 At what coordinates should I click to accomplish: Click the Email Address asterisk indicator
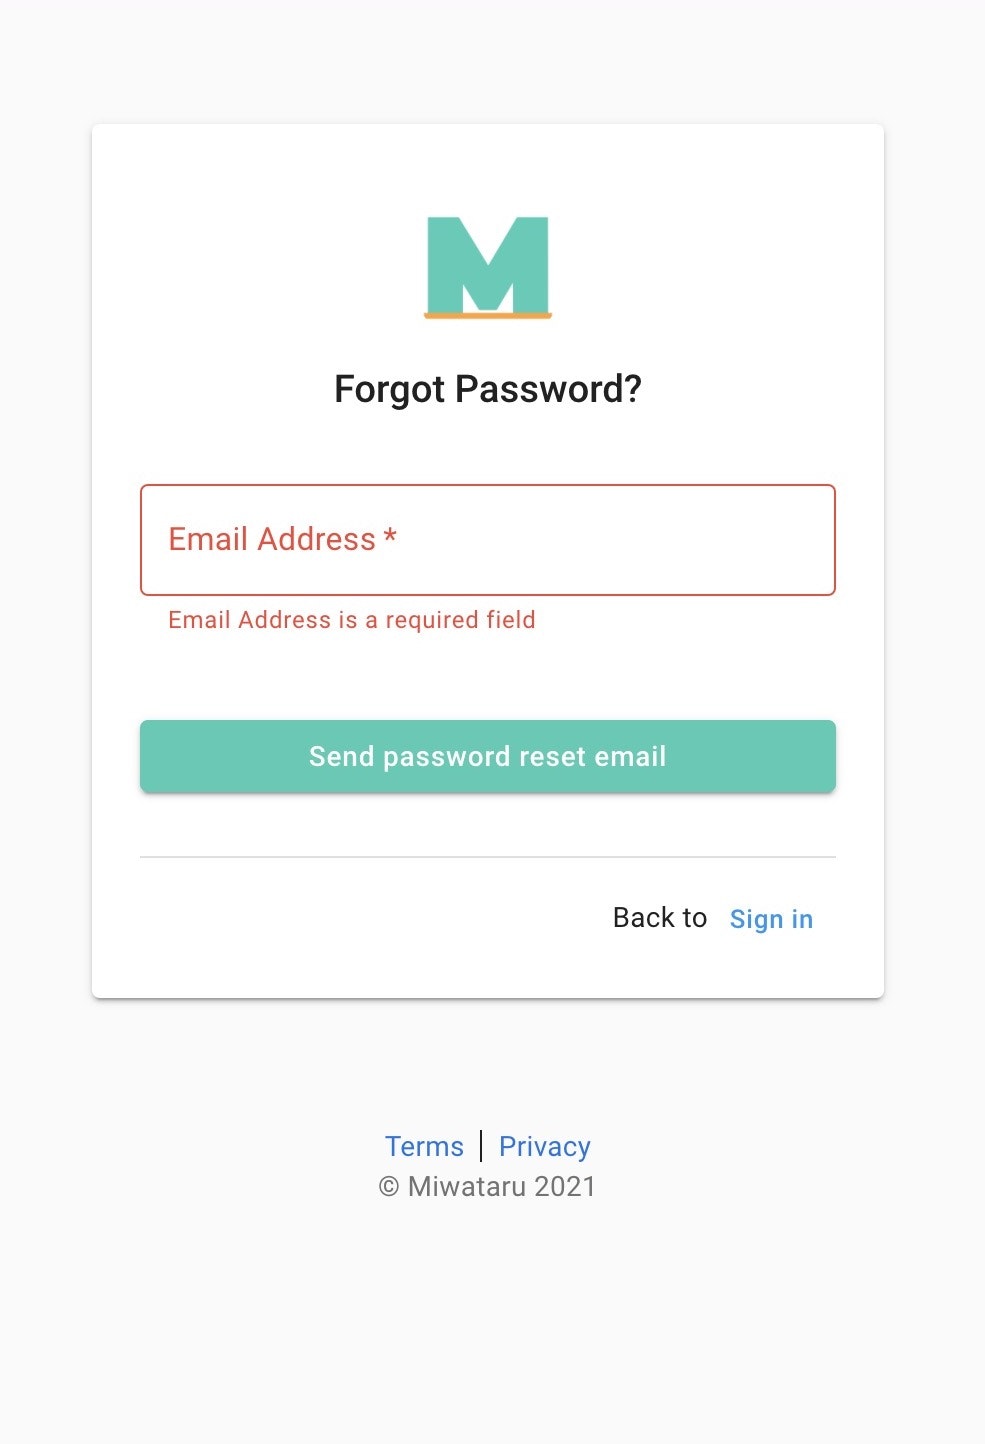390,539
